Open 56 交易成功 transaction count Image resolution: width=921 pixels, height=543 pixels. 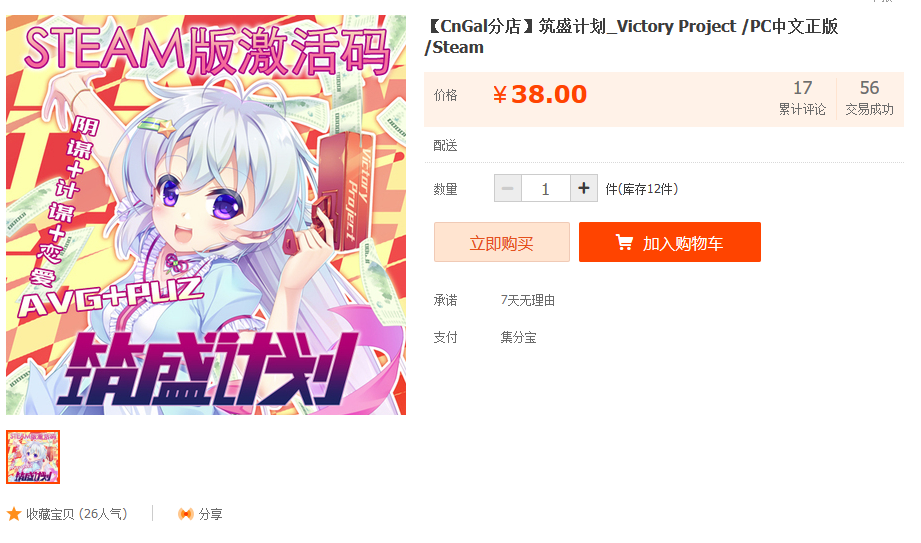(869, 98)
